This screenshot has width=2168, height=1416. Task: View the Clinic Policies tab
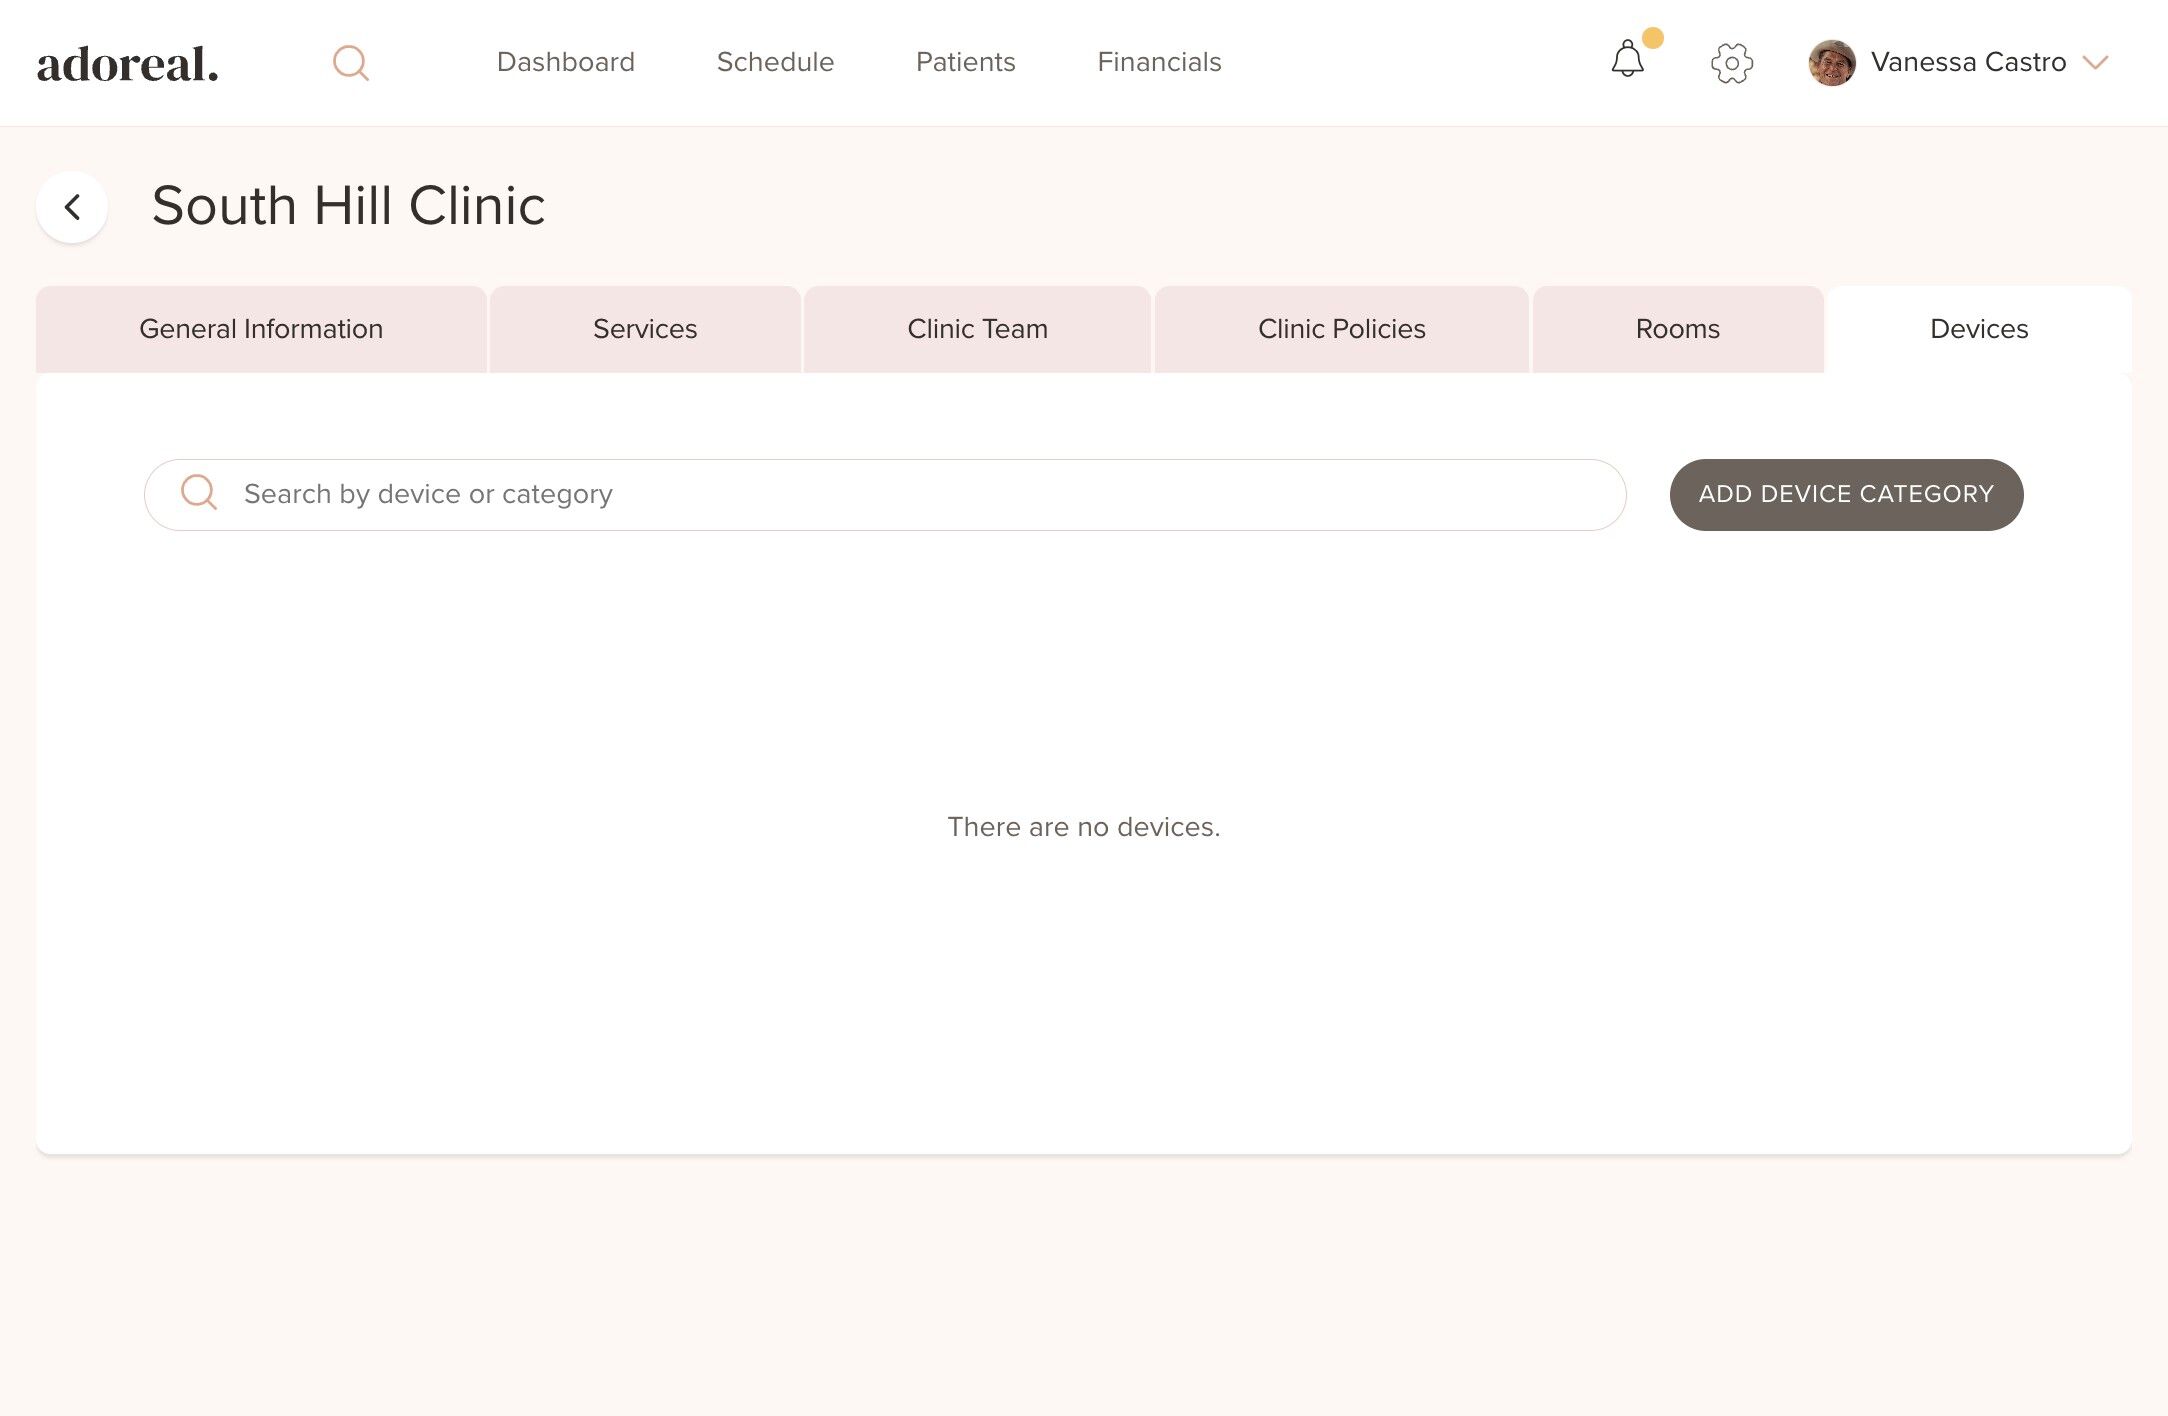click(x=1341, y=329)
